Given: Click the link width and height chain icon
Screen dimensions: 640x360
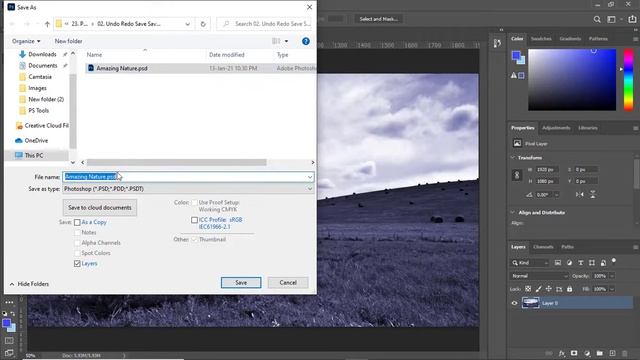Looking at the screenshot, I should click(517, 175).
